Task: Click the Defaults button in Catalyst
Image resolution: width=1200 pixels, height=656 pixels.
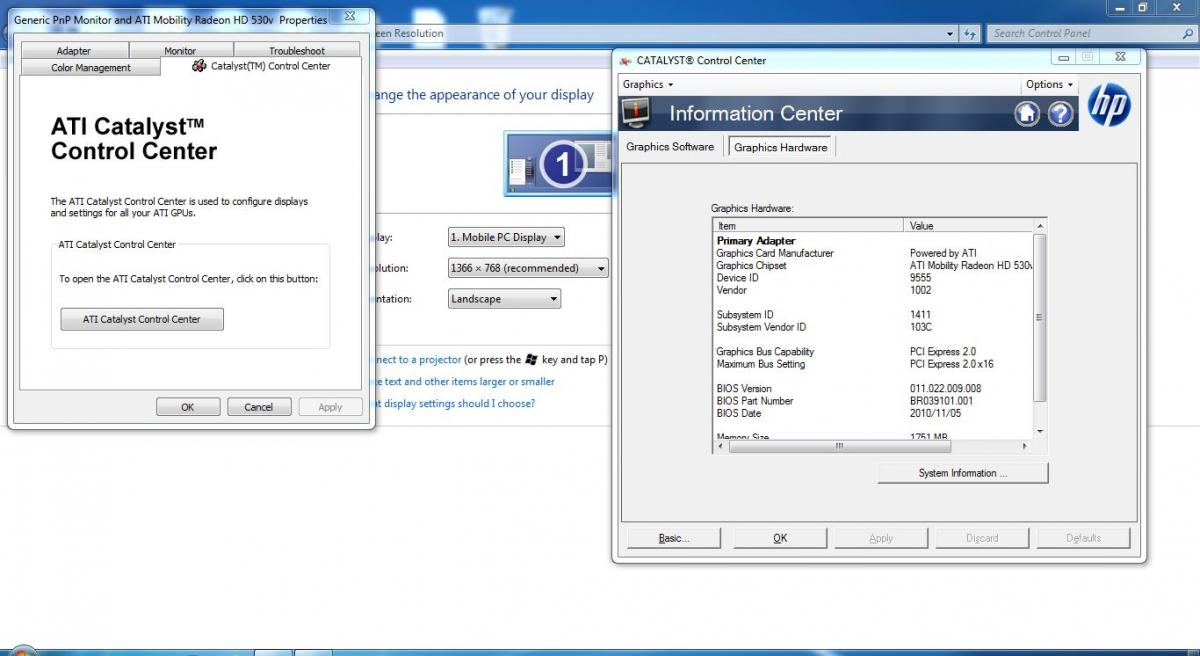Action: coord(1083,538)
